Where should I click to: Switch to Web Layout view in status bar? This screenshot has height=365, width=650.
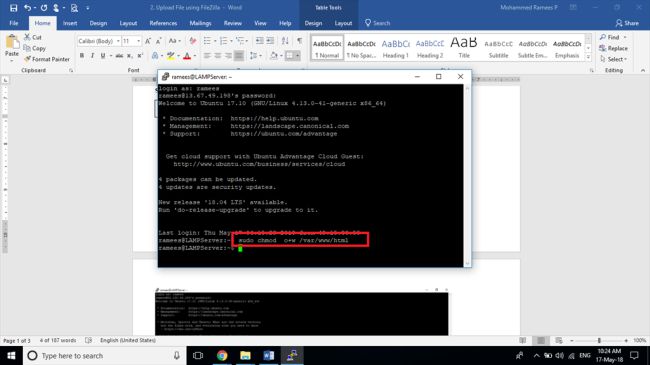coord(559,341)
